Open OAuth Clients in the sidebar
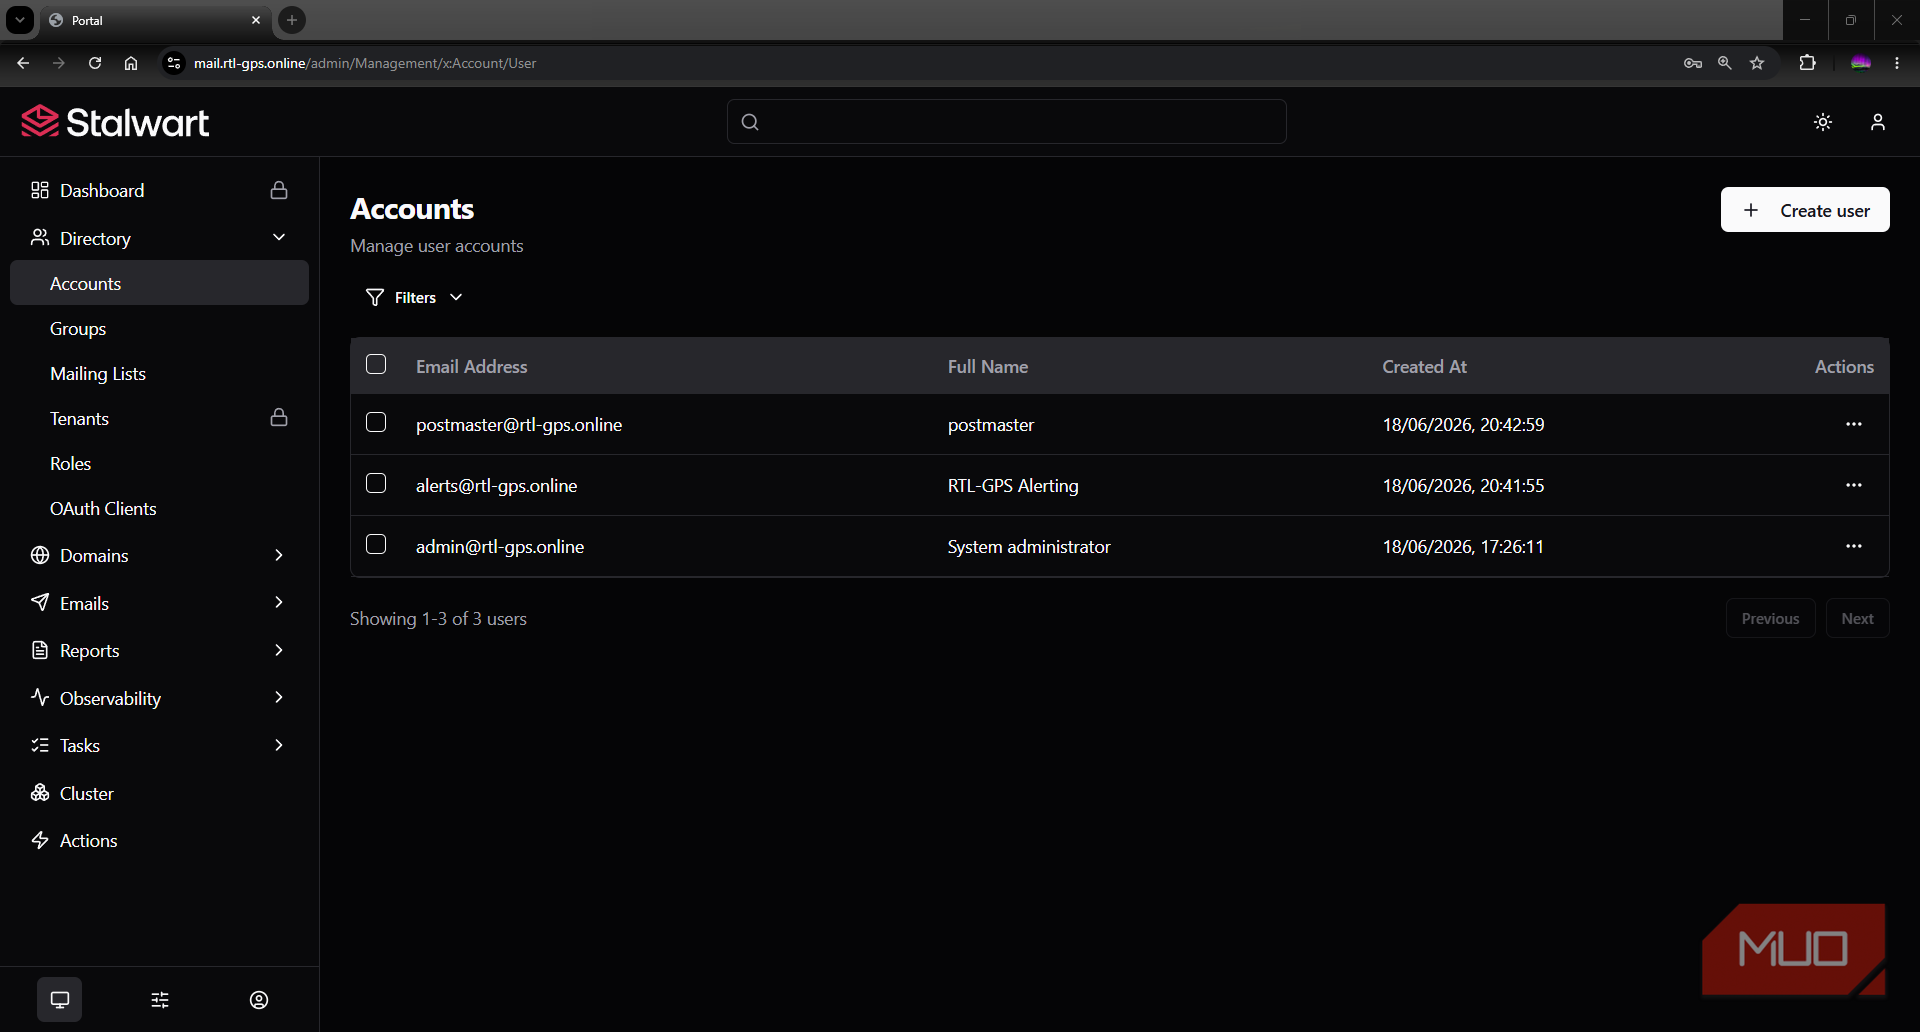1920x1032 pixels. click(x=160, y=508)
